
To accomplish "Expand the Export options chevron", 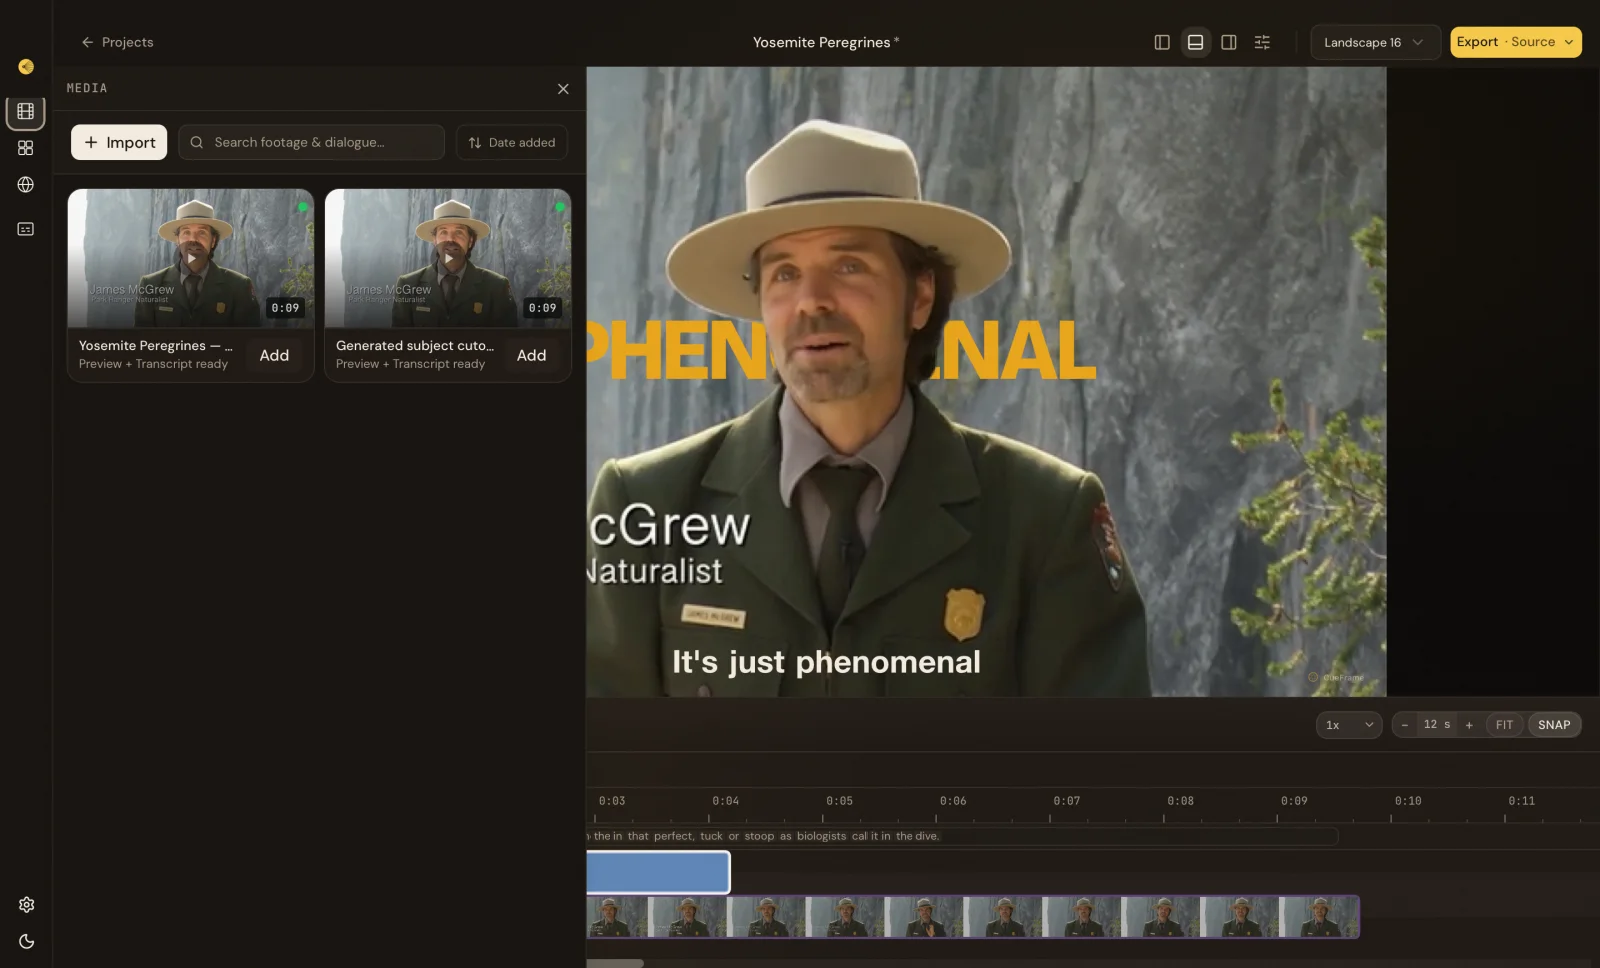I will click(x=1569, y=42).
